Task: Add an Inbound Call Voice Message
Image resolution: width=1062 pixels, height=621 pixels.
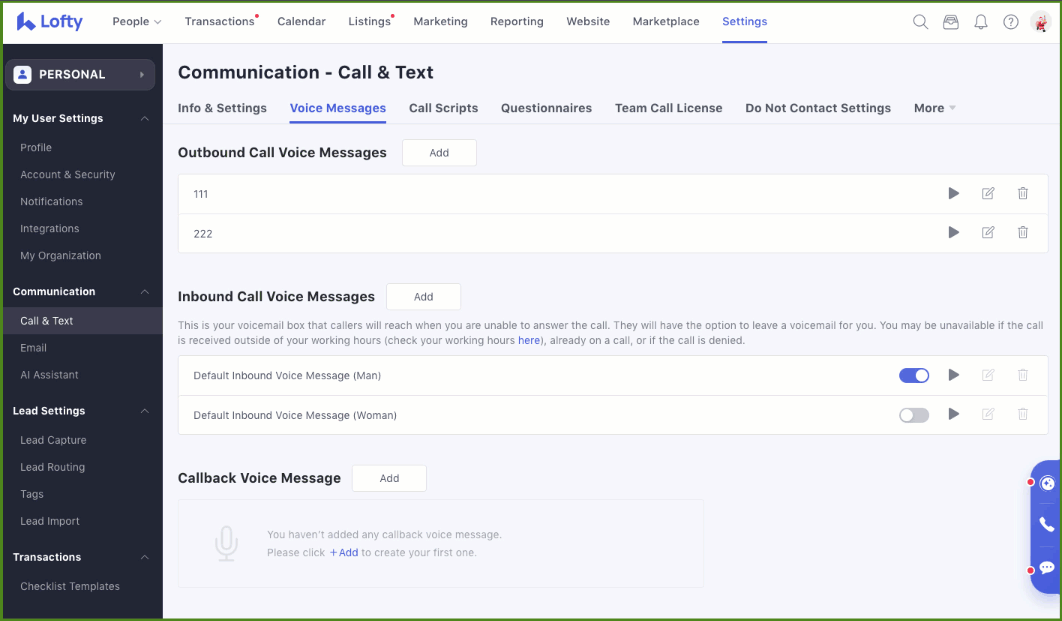Action: (423, 297)
